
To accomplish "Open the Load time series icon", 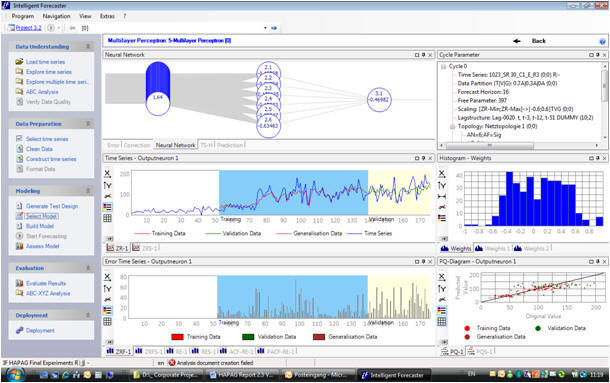I will coord(19,62).
